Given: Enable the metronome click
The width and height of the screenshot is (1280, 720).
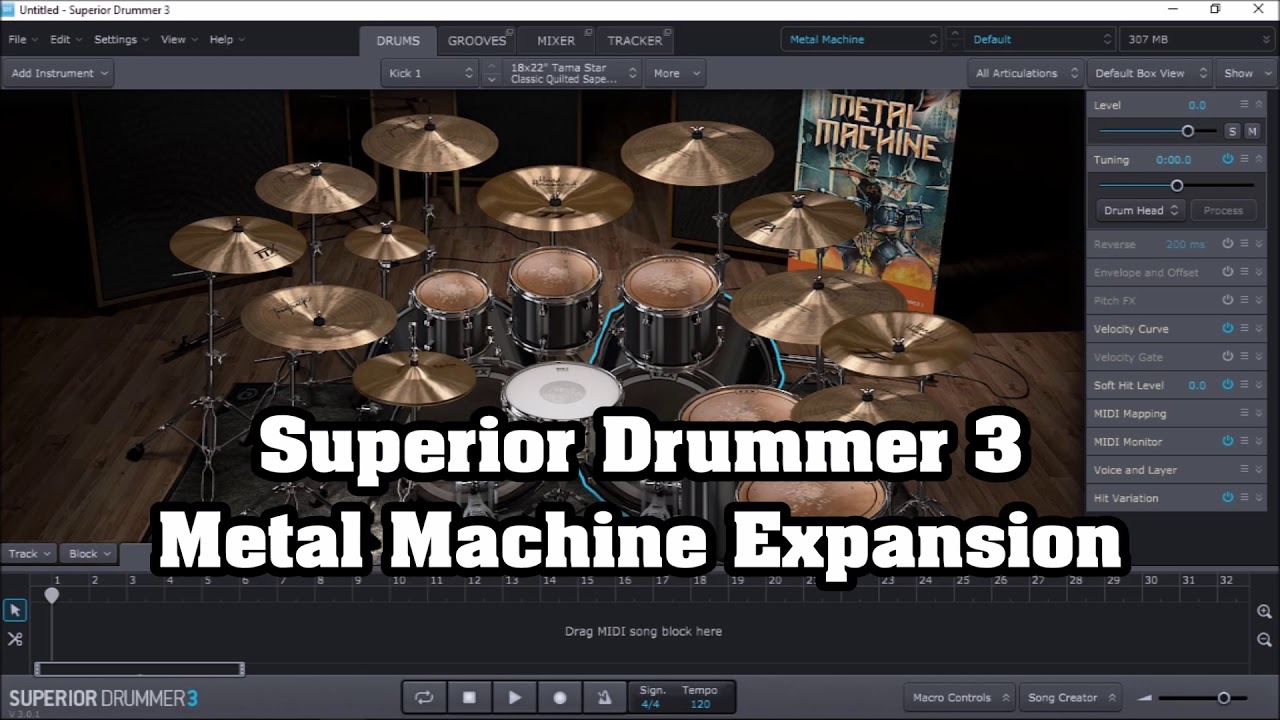Looking at the screenshot, I should pyautogui.click(x=604, y=697).
